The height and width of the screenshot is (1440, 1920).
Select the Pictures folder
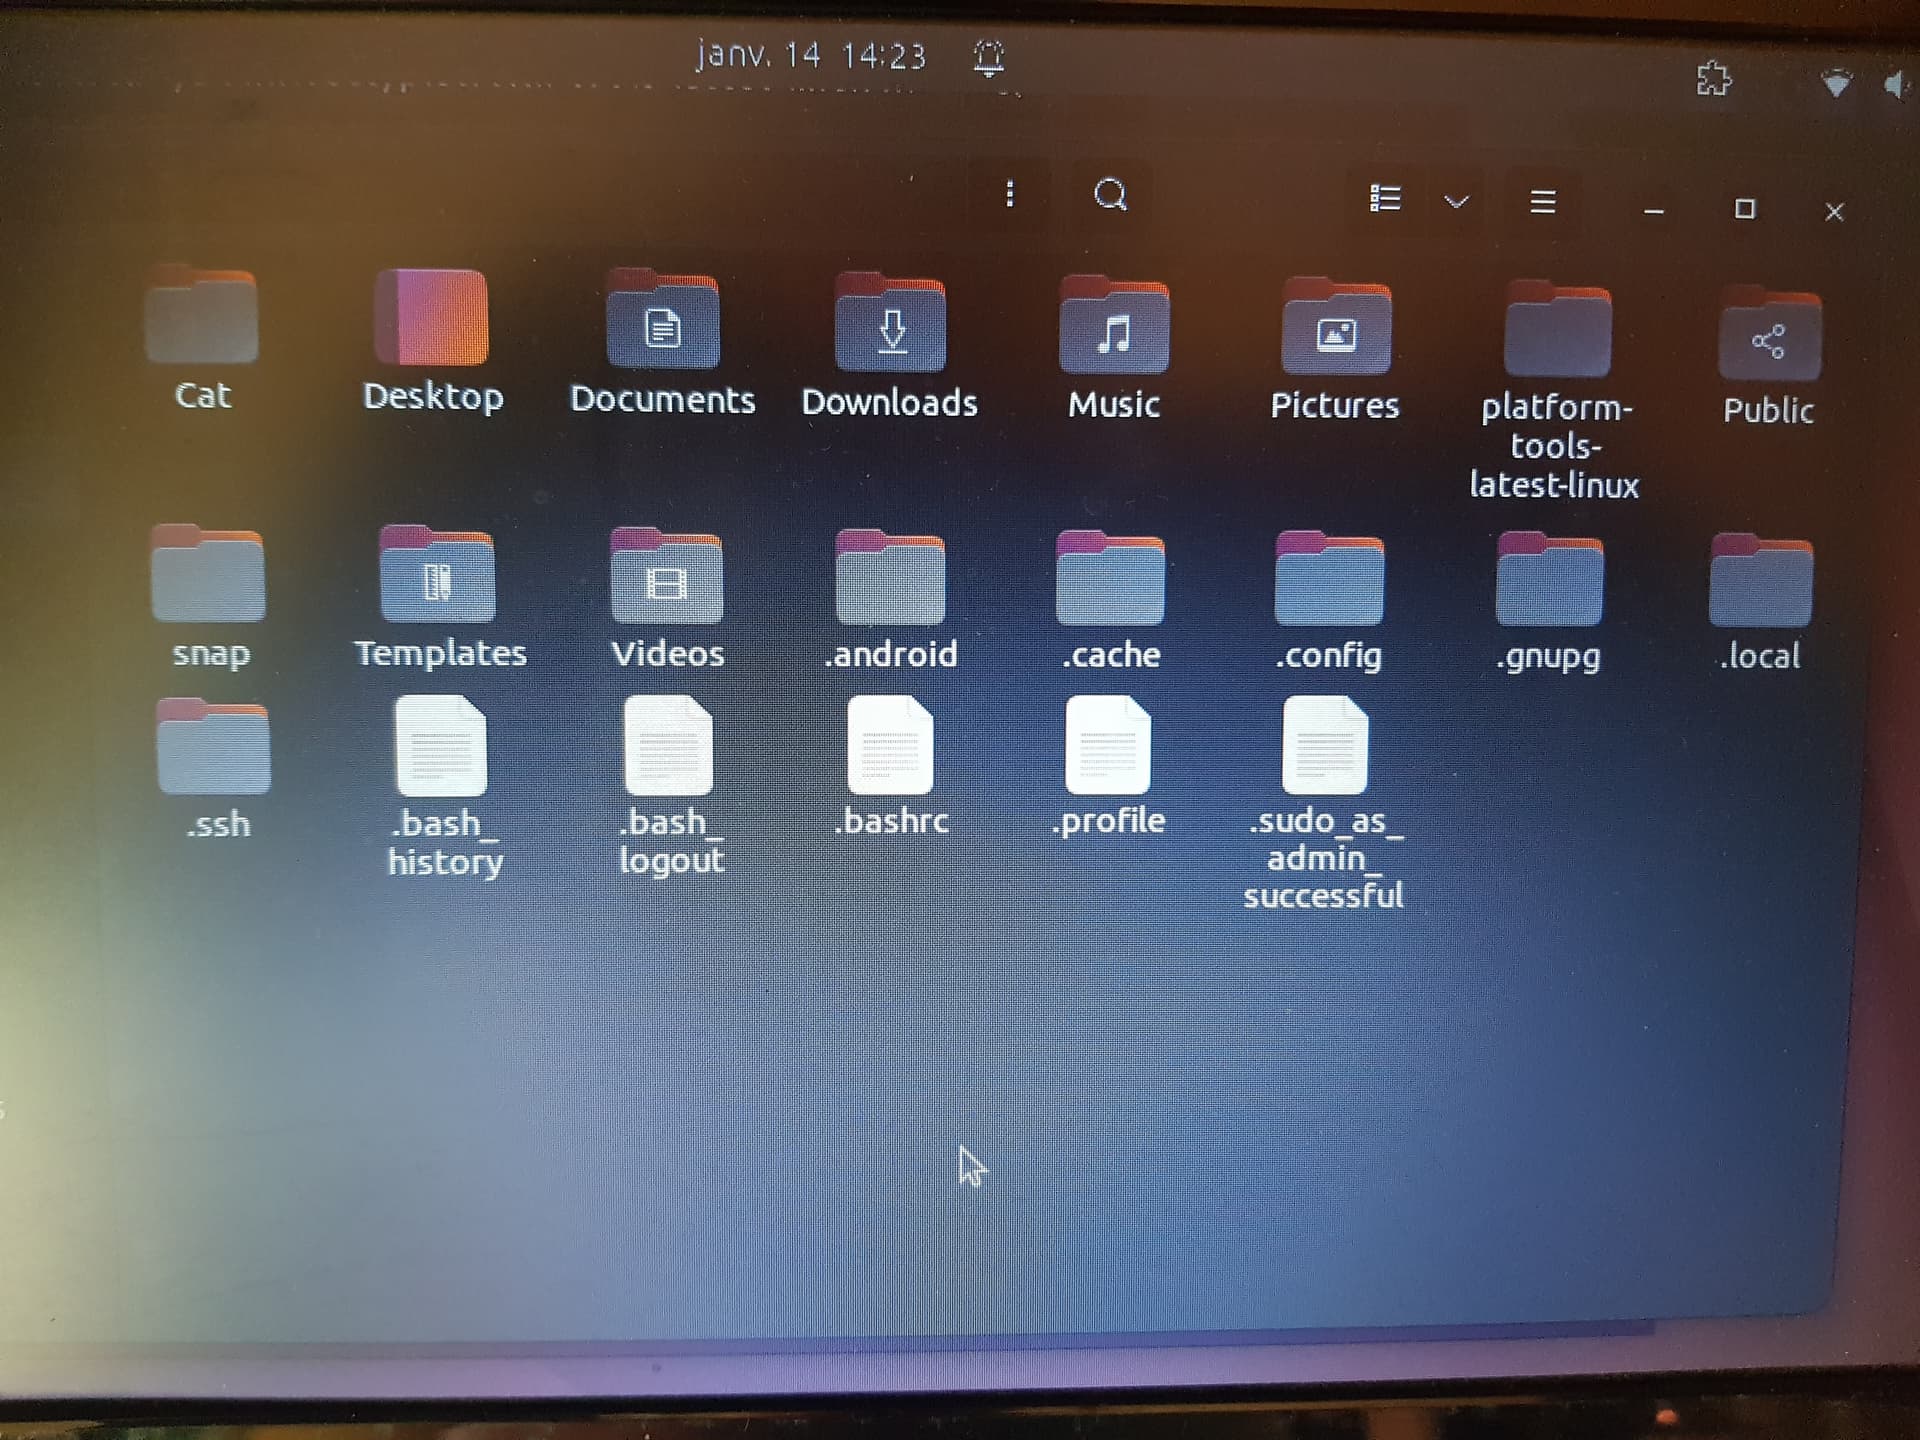coord(1335,351)
